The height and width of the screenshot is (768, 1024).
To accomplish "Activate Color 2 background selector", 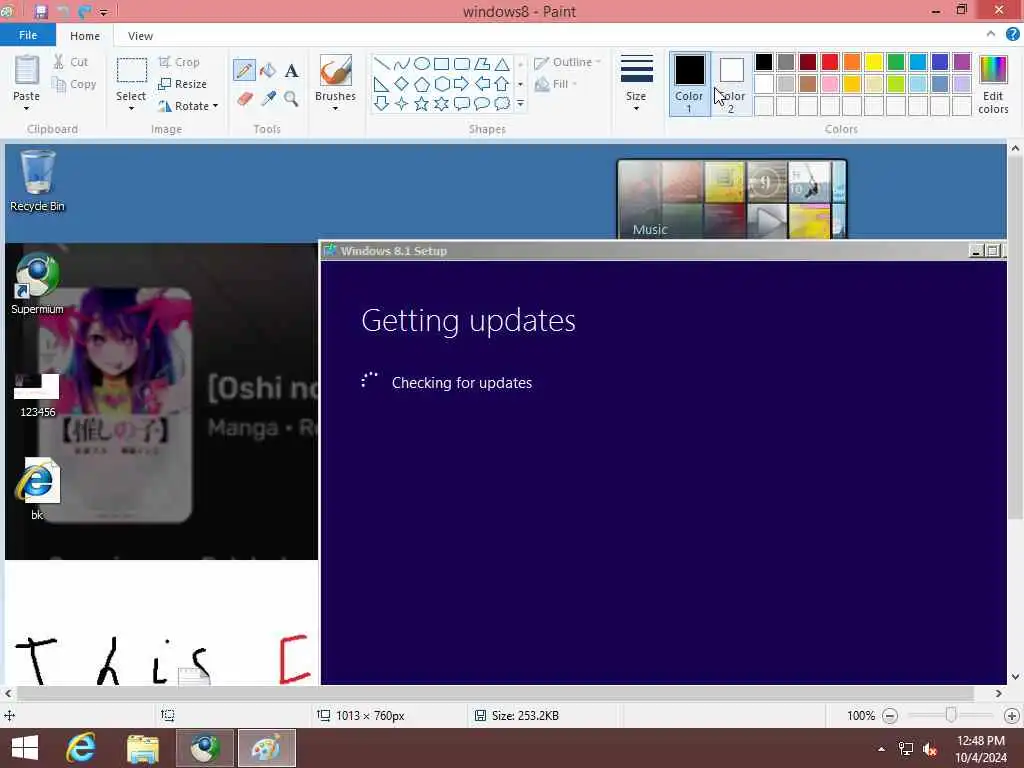I will (x=731, y=84).
